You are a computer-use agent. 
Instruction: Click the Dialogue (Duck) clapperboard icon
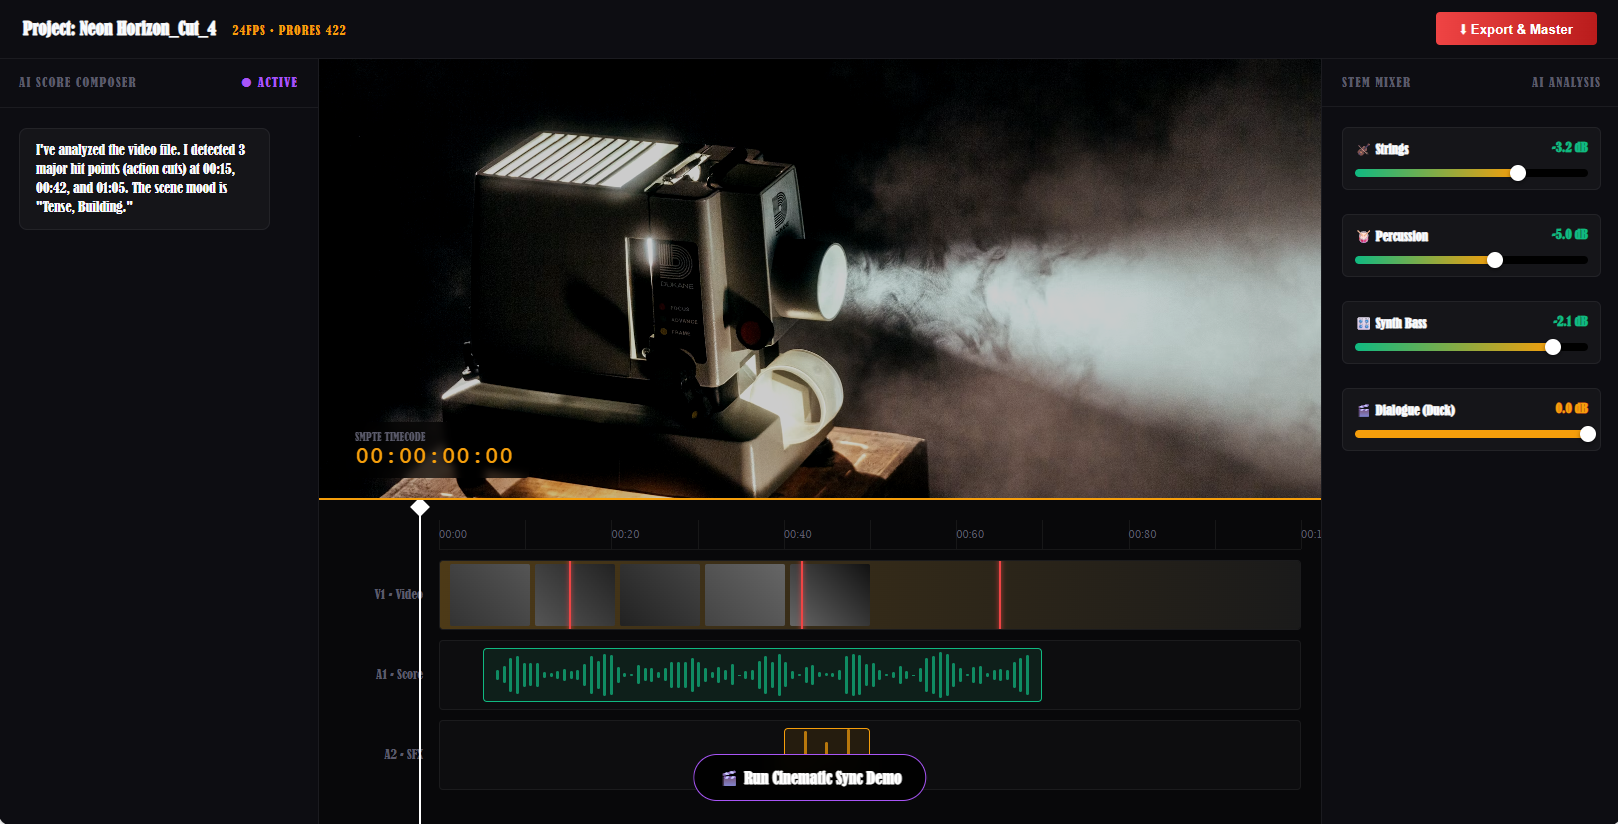pos(1363,410)
